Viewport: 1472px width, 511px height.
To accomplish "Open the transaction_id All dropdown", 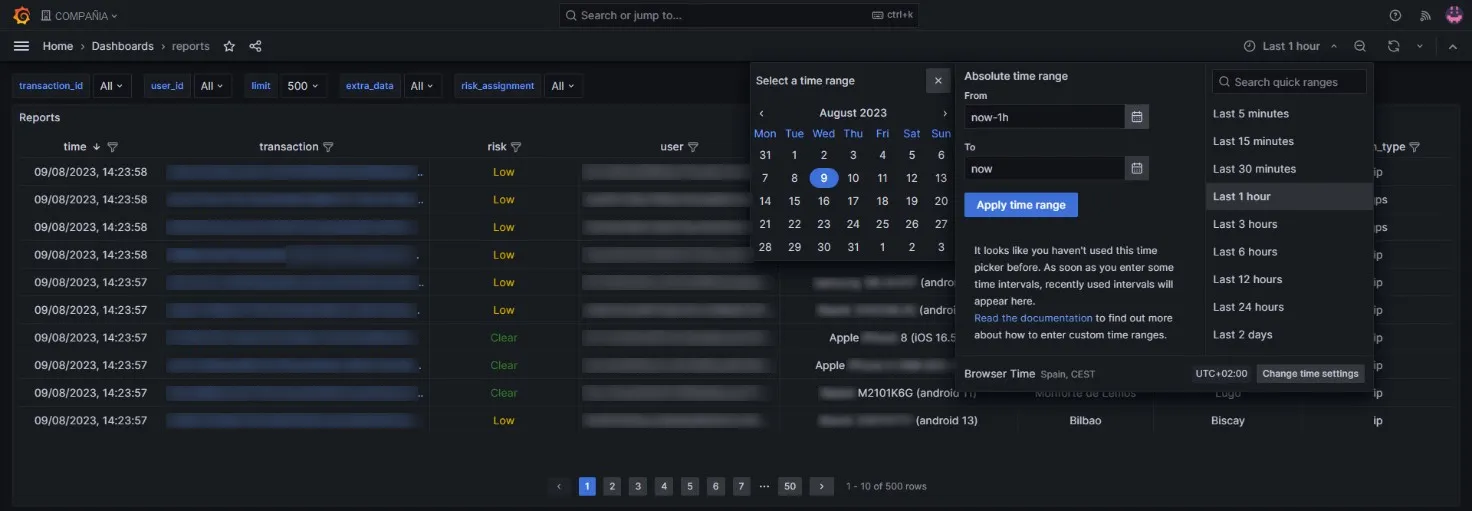I will click(x=111, y=86).
